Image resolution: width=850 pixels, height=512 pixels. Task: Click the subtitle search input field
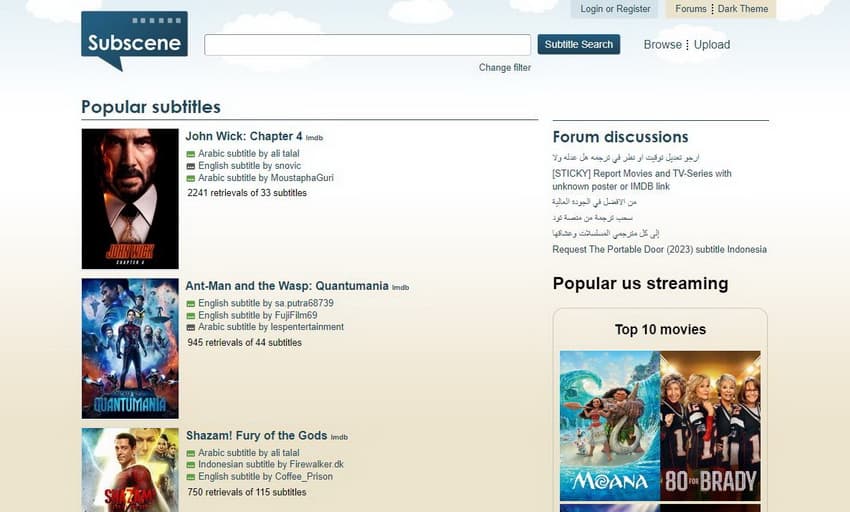click(x=368, y=44)
